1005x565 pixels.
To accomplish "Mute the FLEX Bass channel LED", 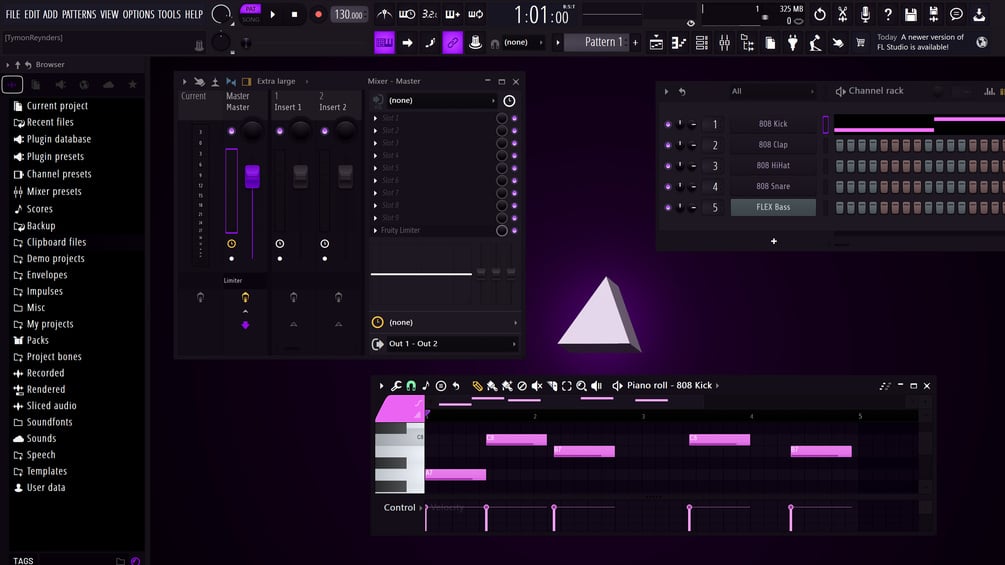I will (x=668, y=208).
